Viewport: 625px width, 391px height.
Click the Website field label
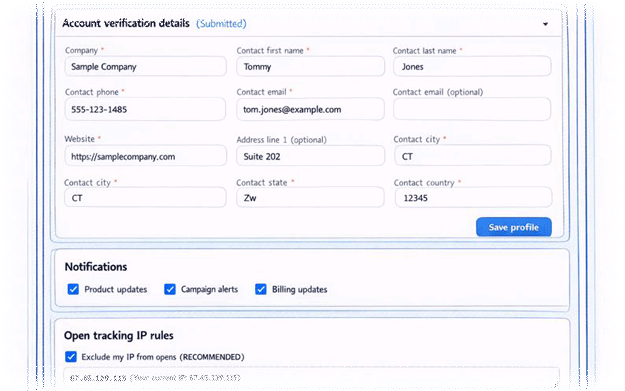pyautogui.click(x=80, y=139)
